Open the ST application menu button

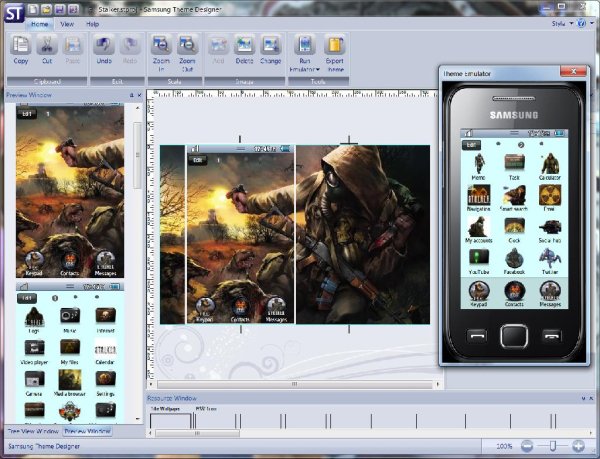14,12
